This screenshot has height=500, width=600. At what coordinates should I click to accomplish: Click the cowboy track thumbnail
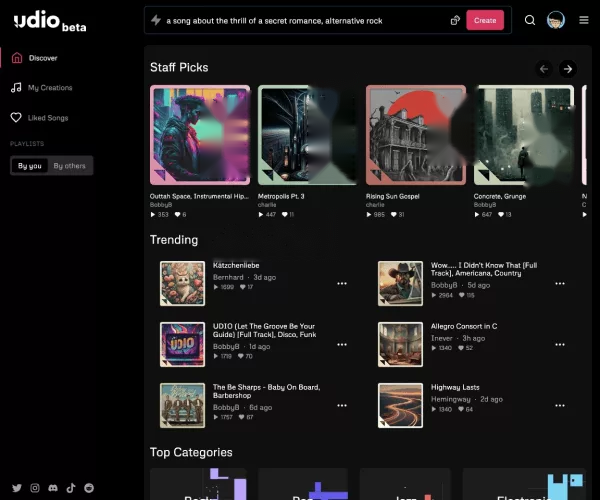tap(400, 283)
